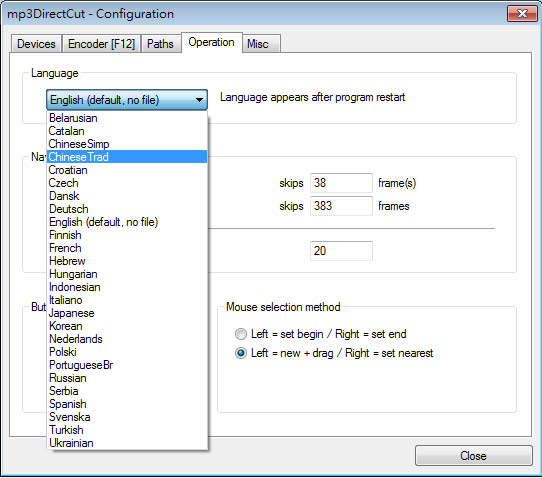Choose Finnish from the list

click(x=127, y=235)
